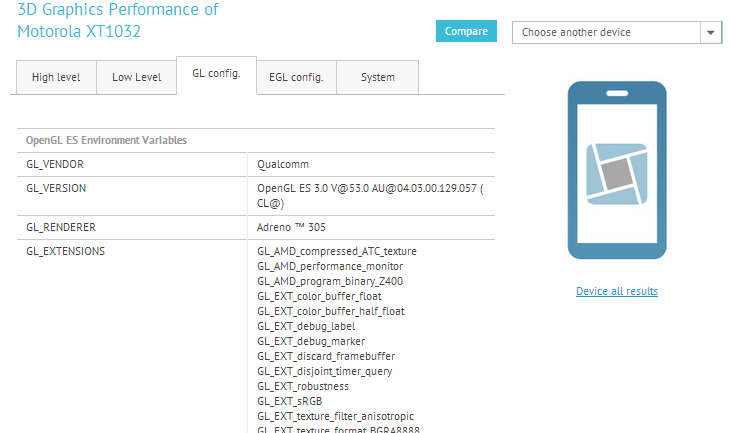Switch to the Low Level tab
This screenshot has width=732, height=433.
coord(136,77)
